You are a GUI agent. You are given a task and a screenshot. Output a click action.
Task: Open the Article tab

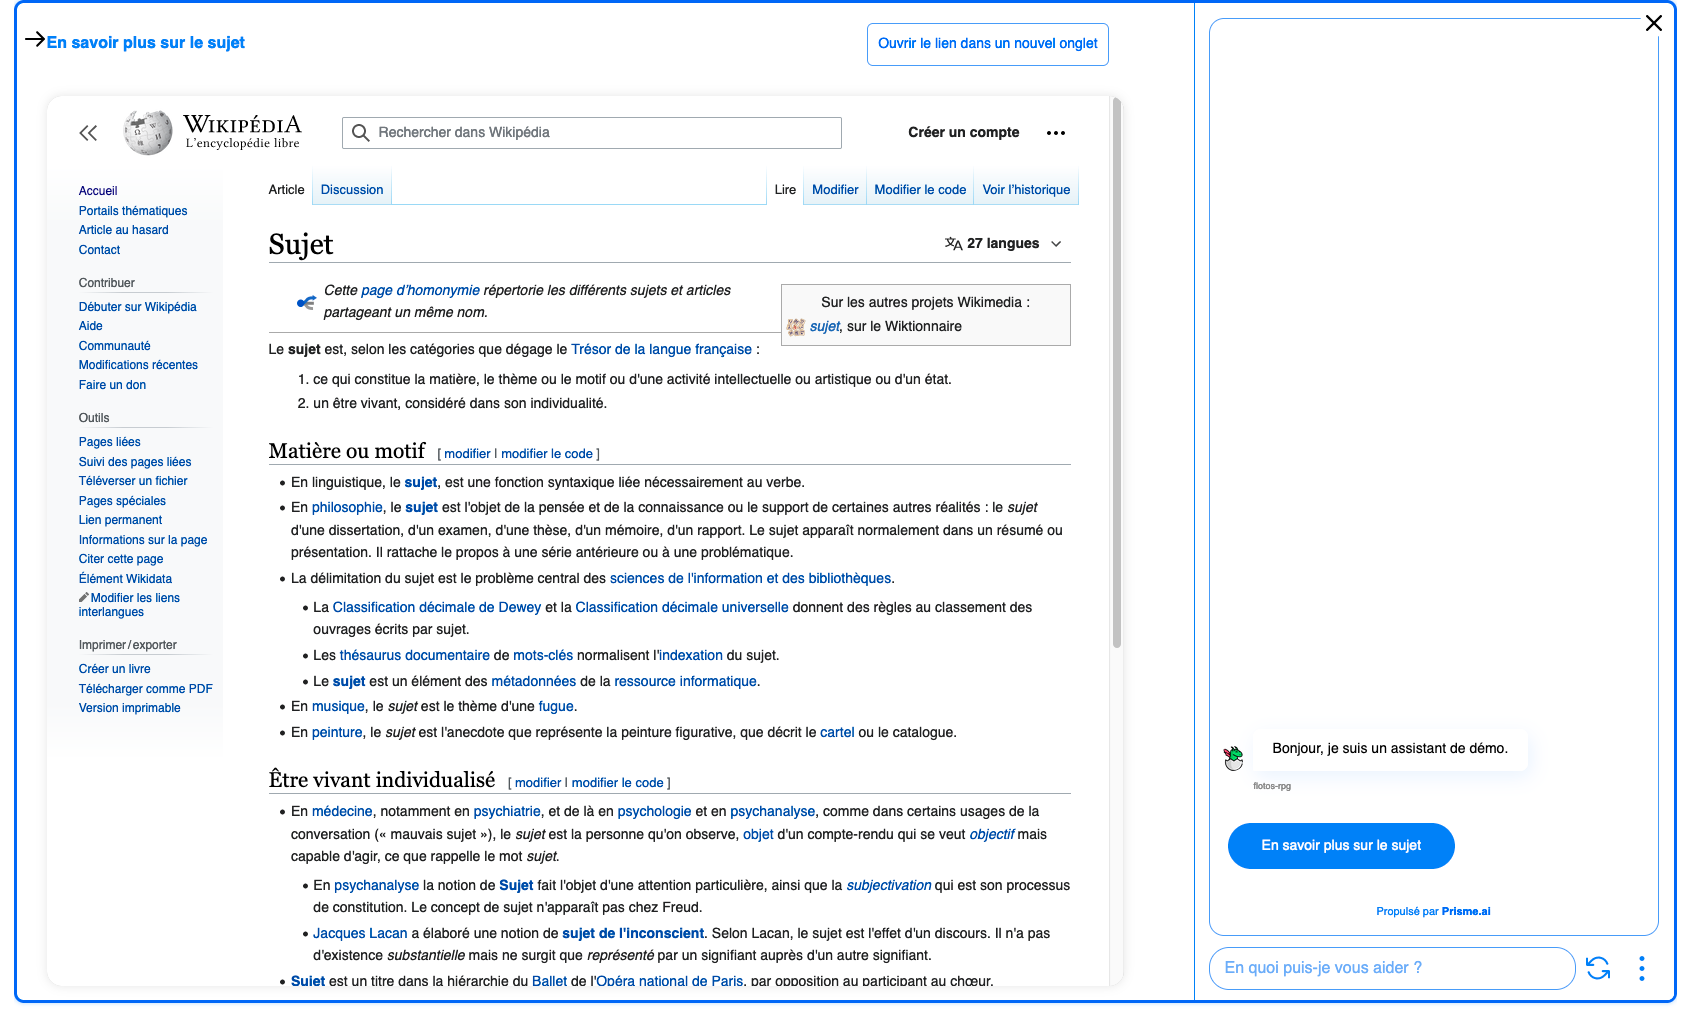286,190
